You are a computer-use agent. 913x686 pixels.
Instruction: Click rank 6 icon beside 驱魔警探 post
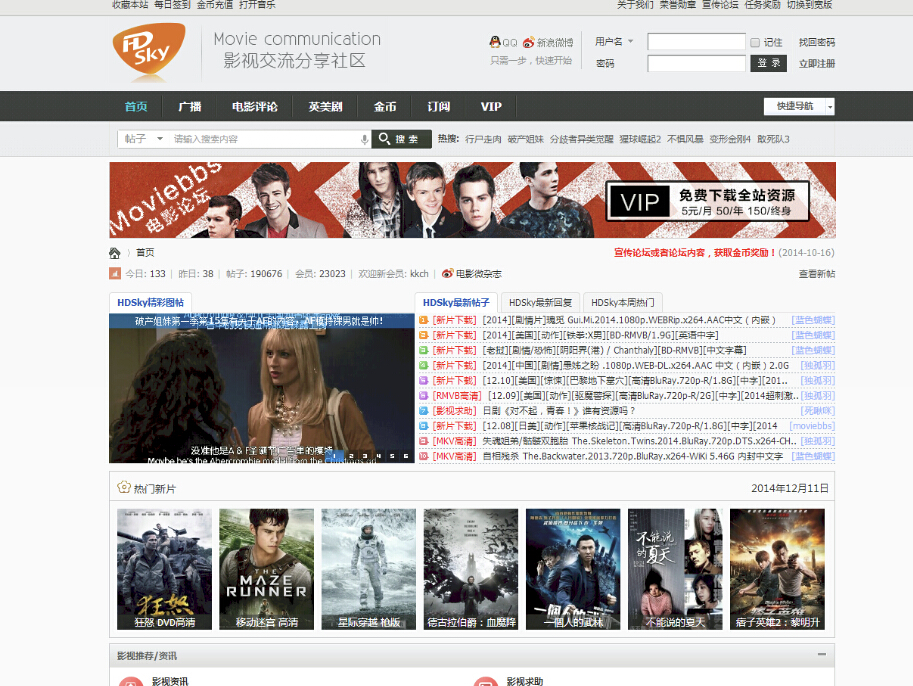(423, 395)
